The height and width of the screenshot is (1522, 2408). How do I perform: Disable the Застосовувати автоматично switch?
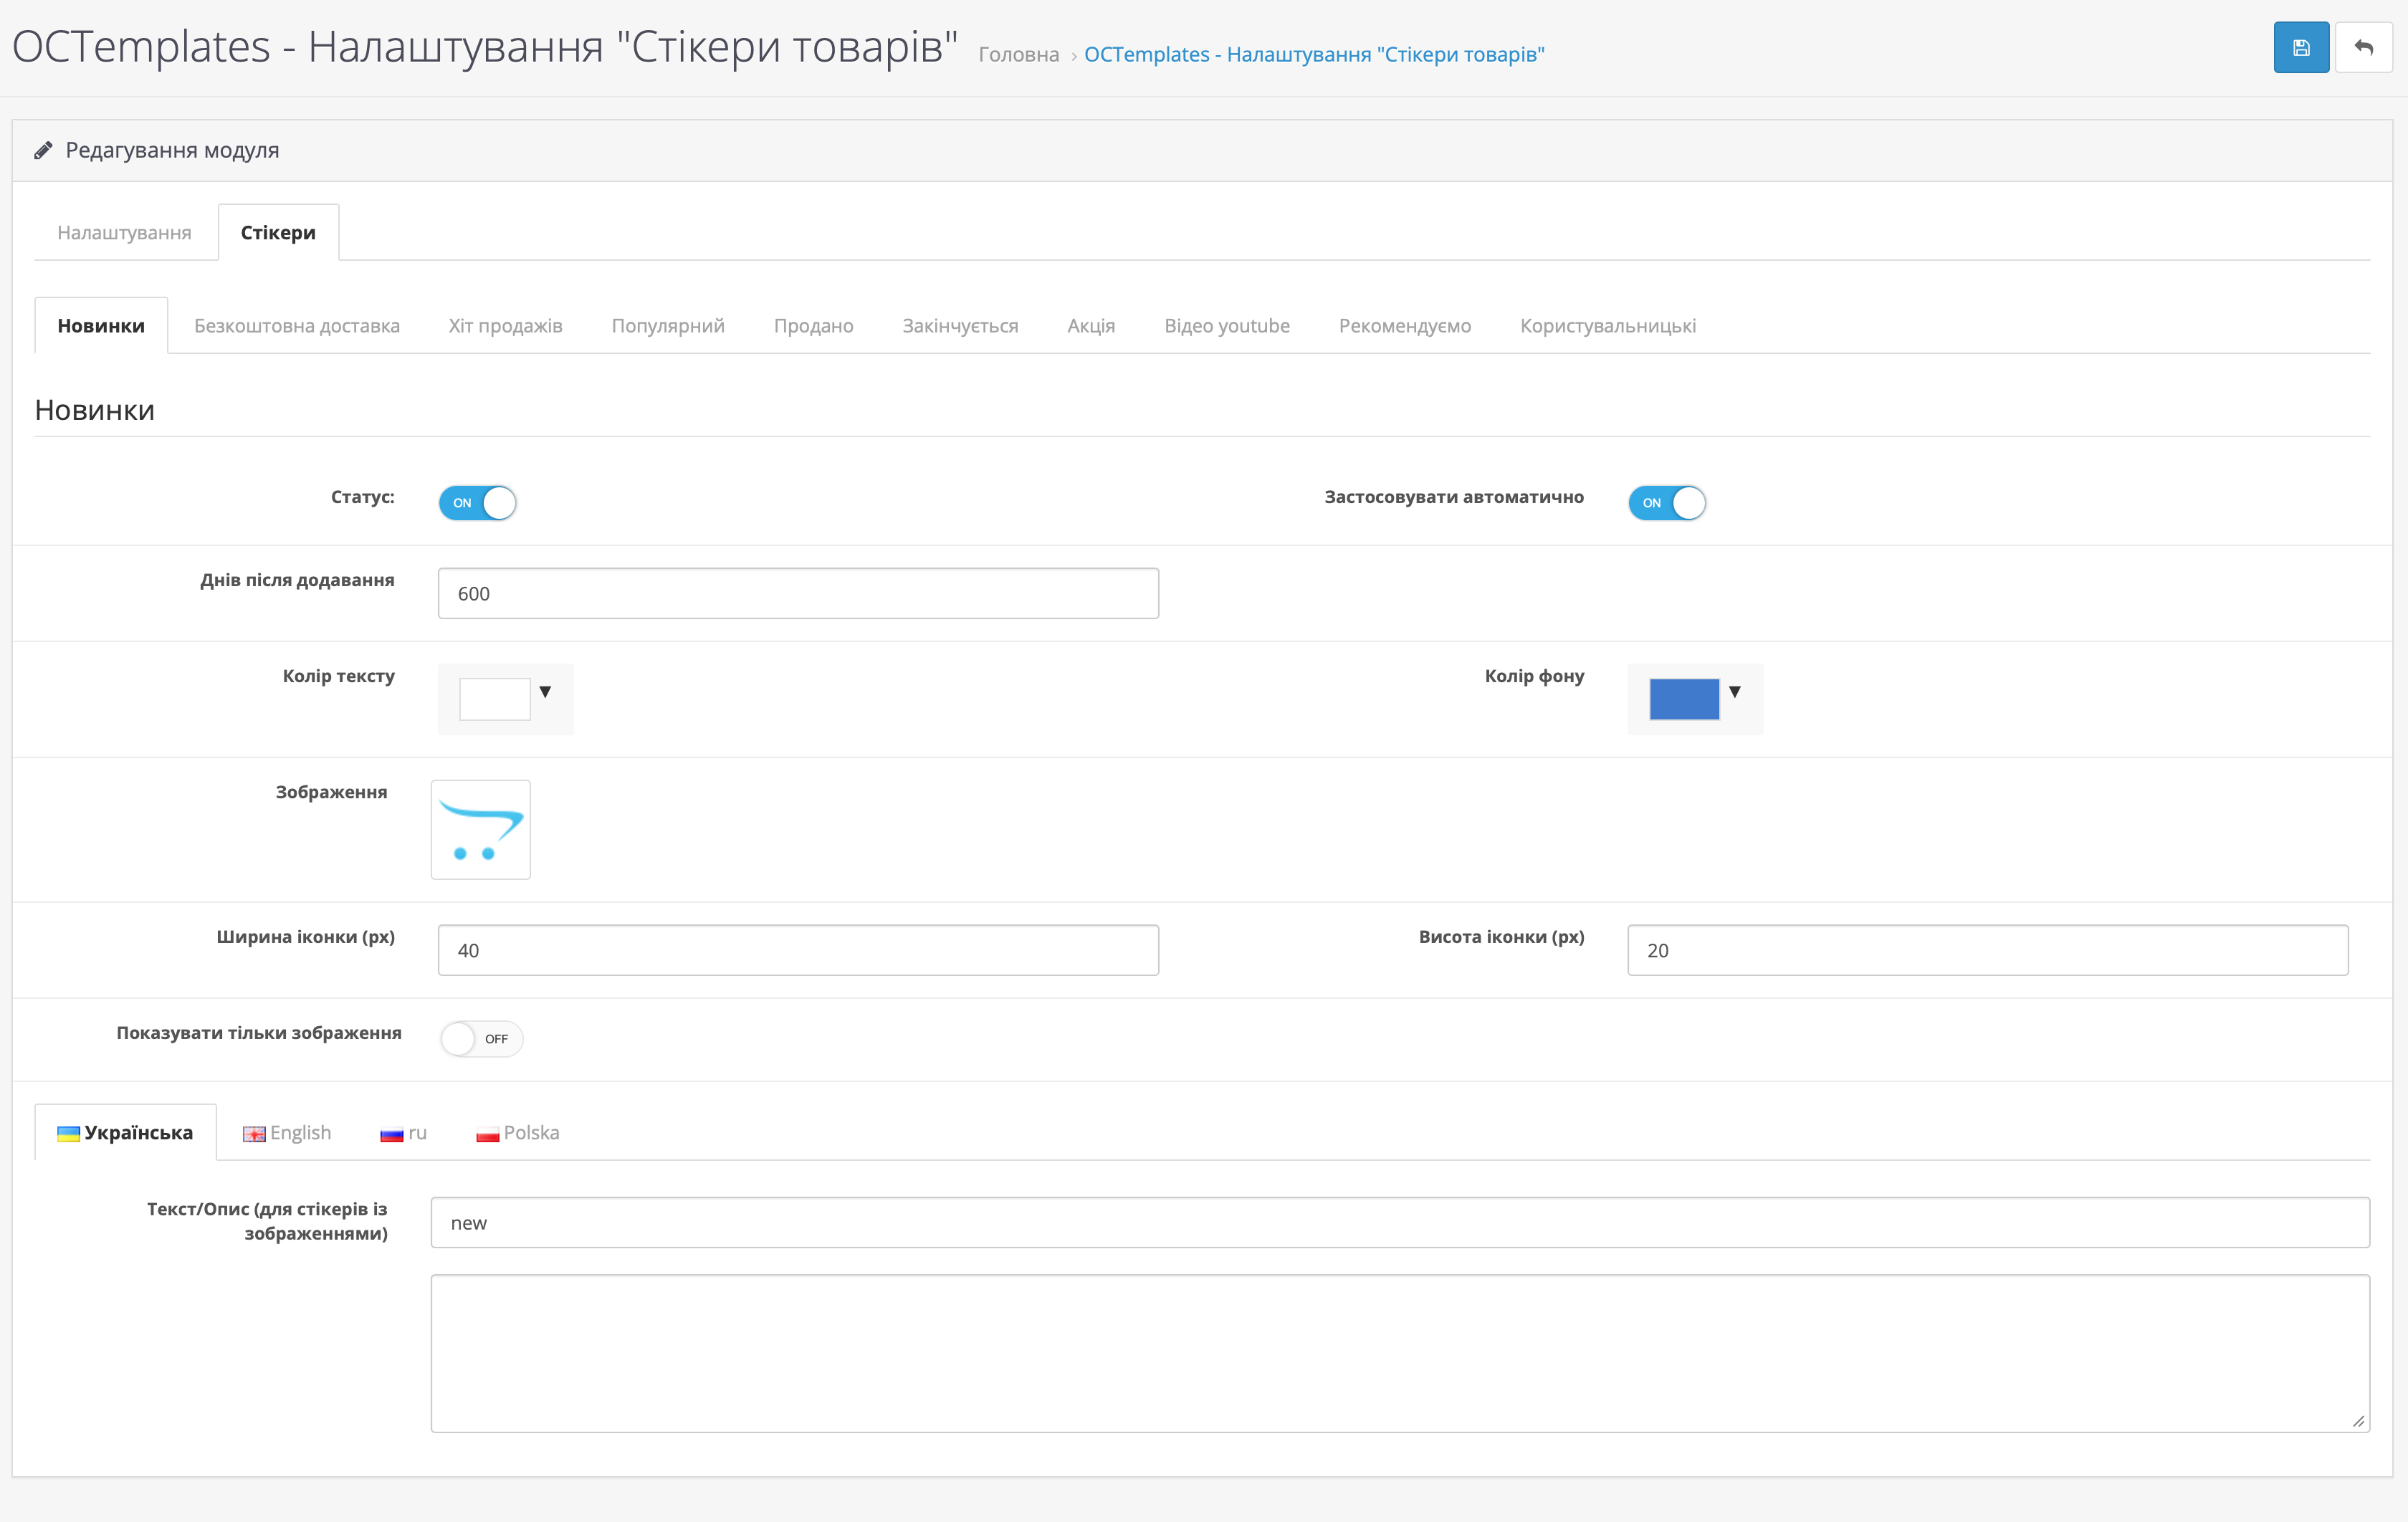(x=1667, y=502)
